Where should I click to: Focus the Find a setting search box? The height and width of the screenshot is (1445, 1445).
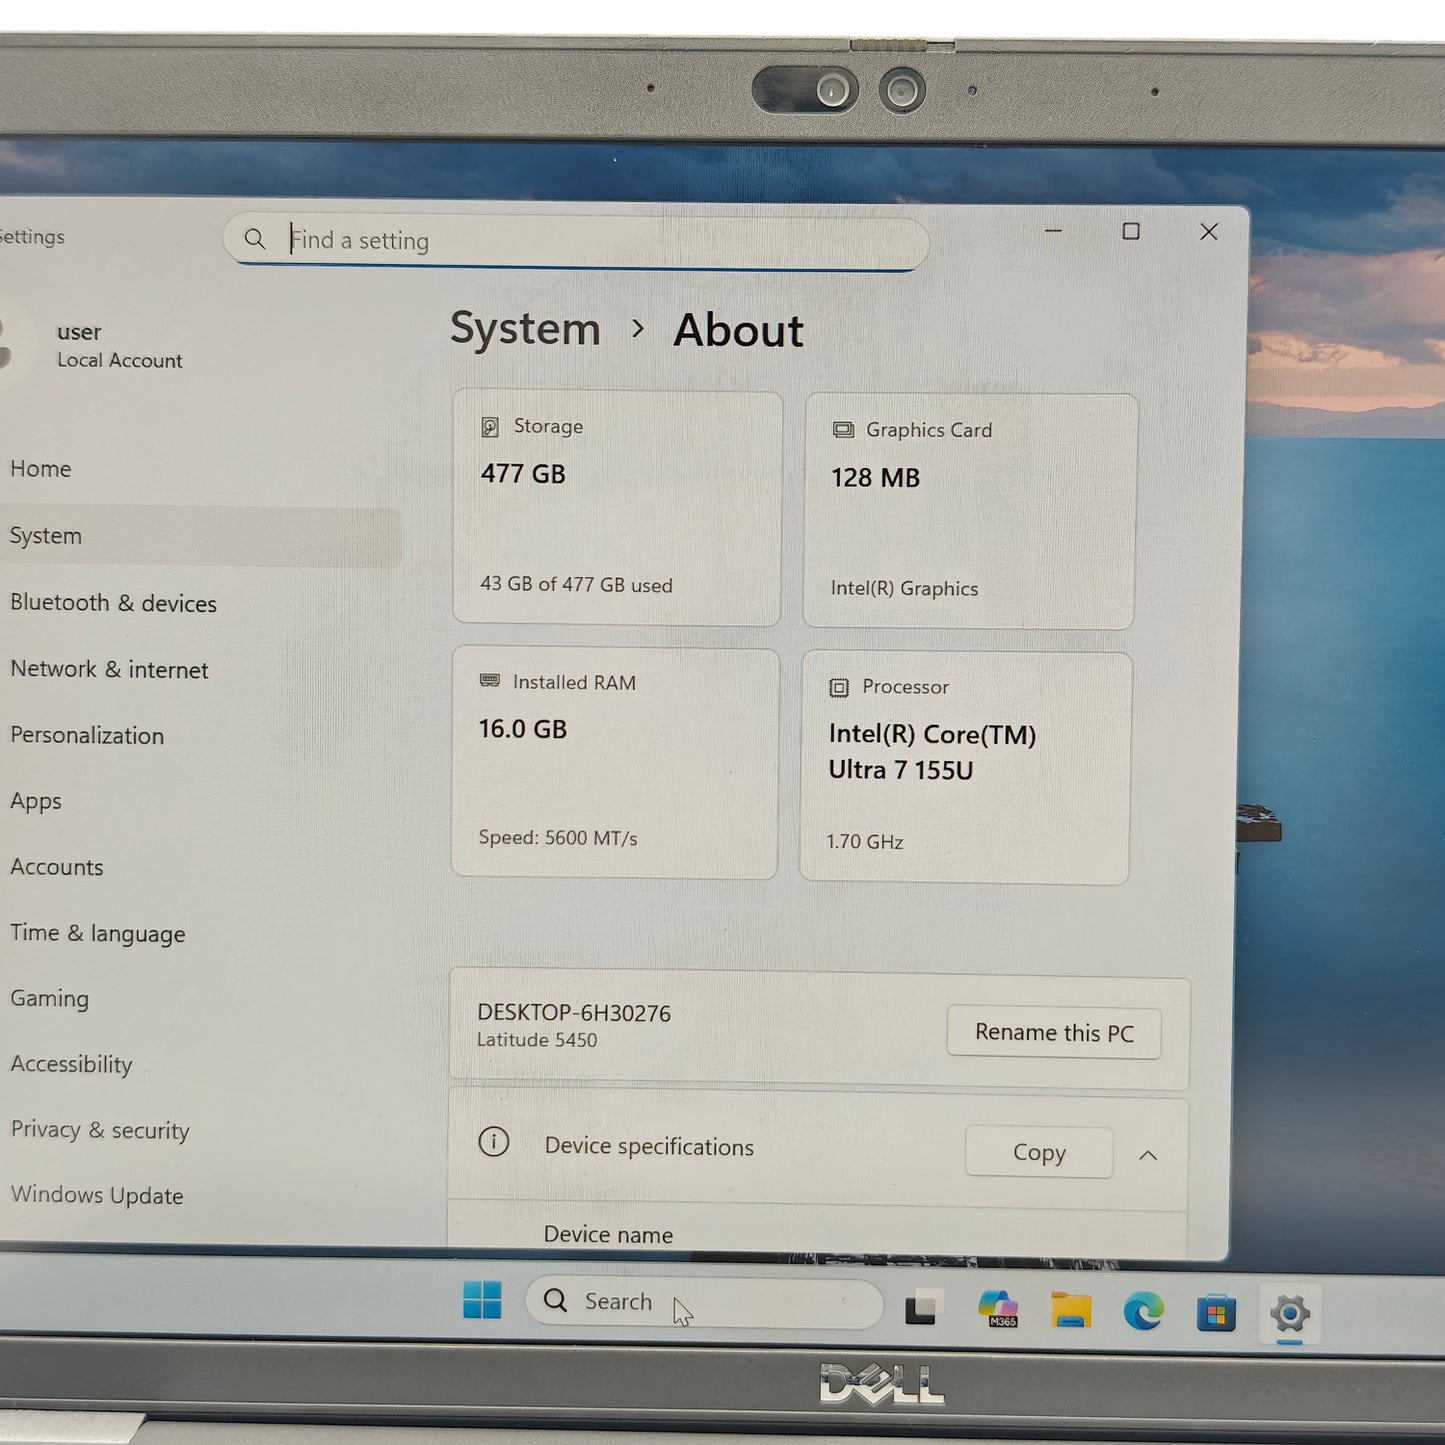click(577, 241)
